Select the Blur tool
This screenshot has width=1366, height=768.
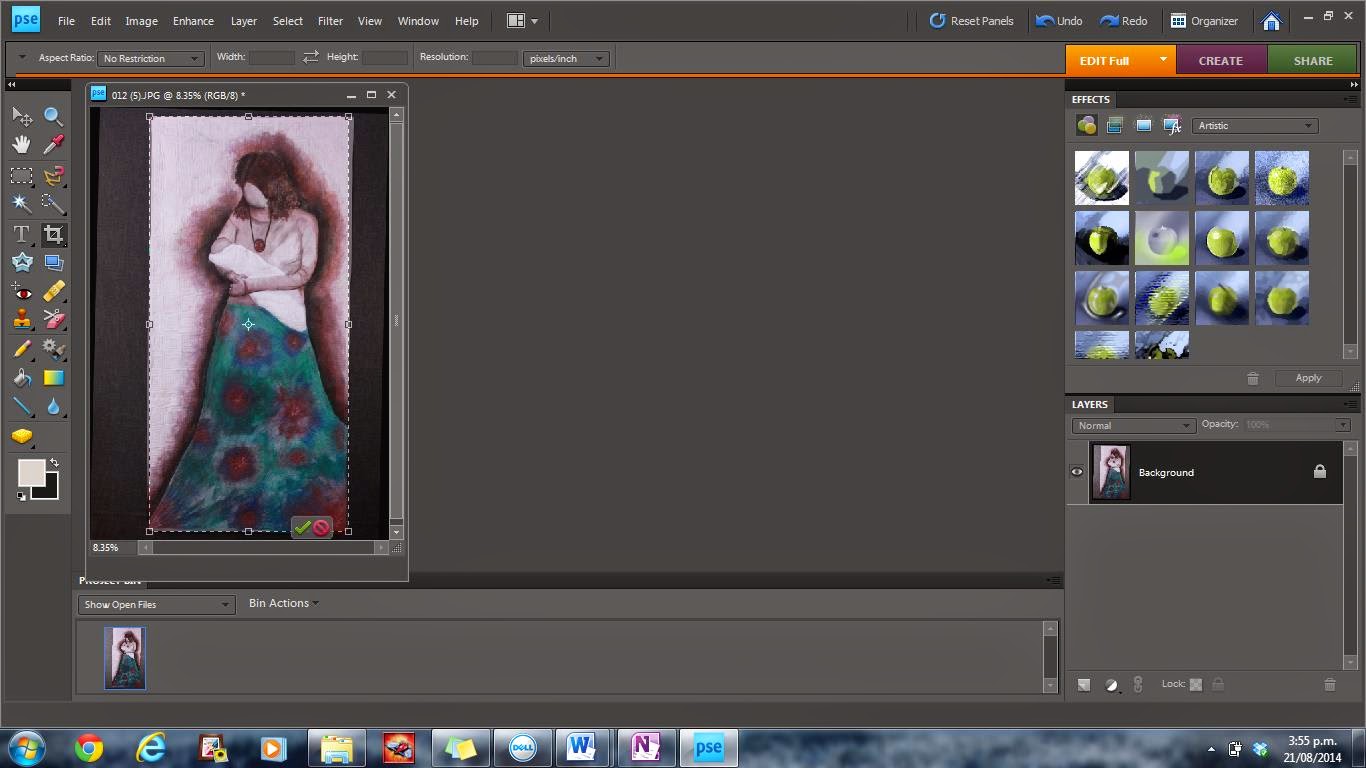point(54,406)
